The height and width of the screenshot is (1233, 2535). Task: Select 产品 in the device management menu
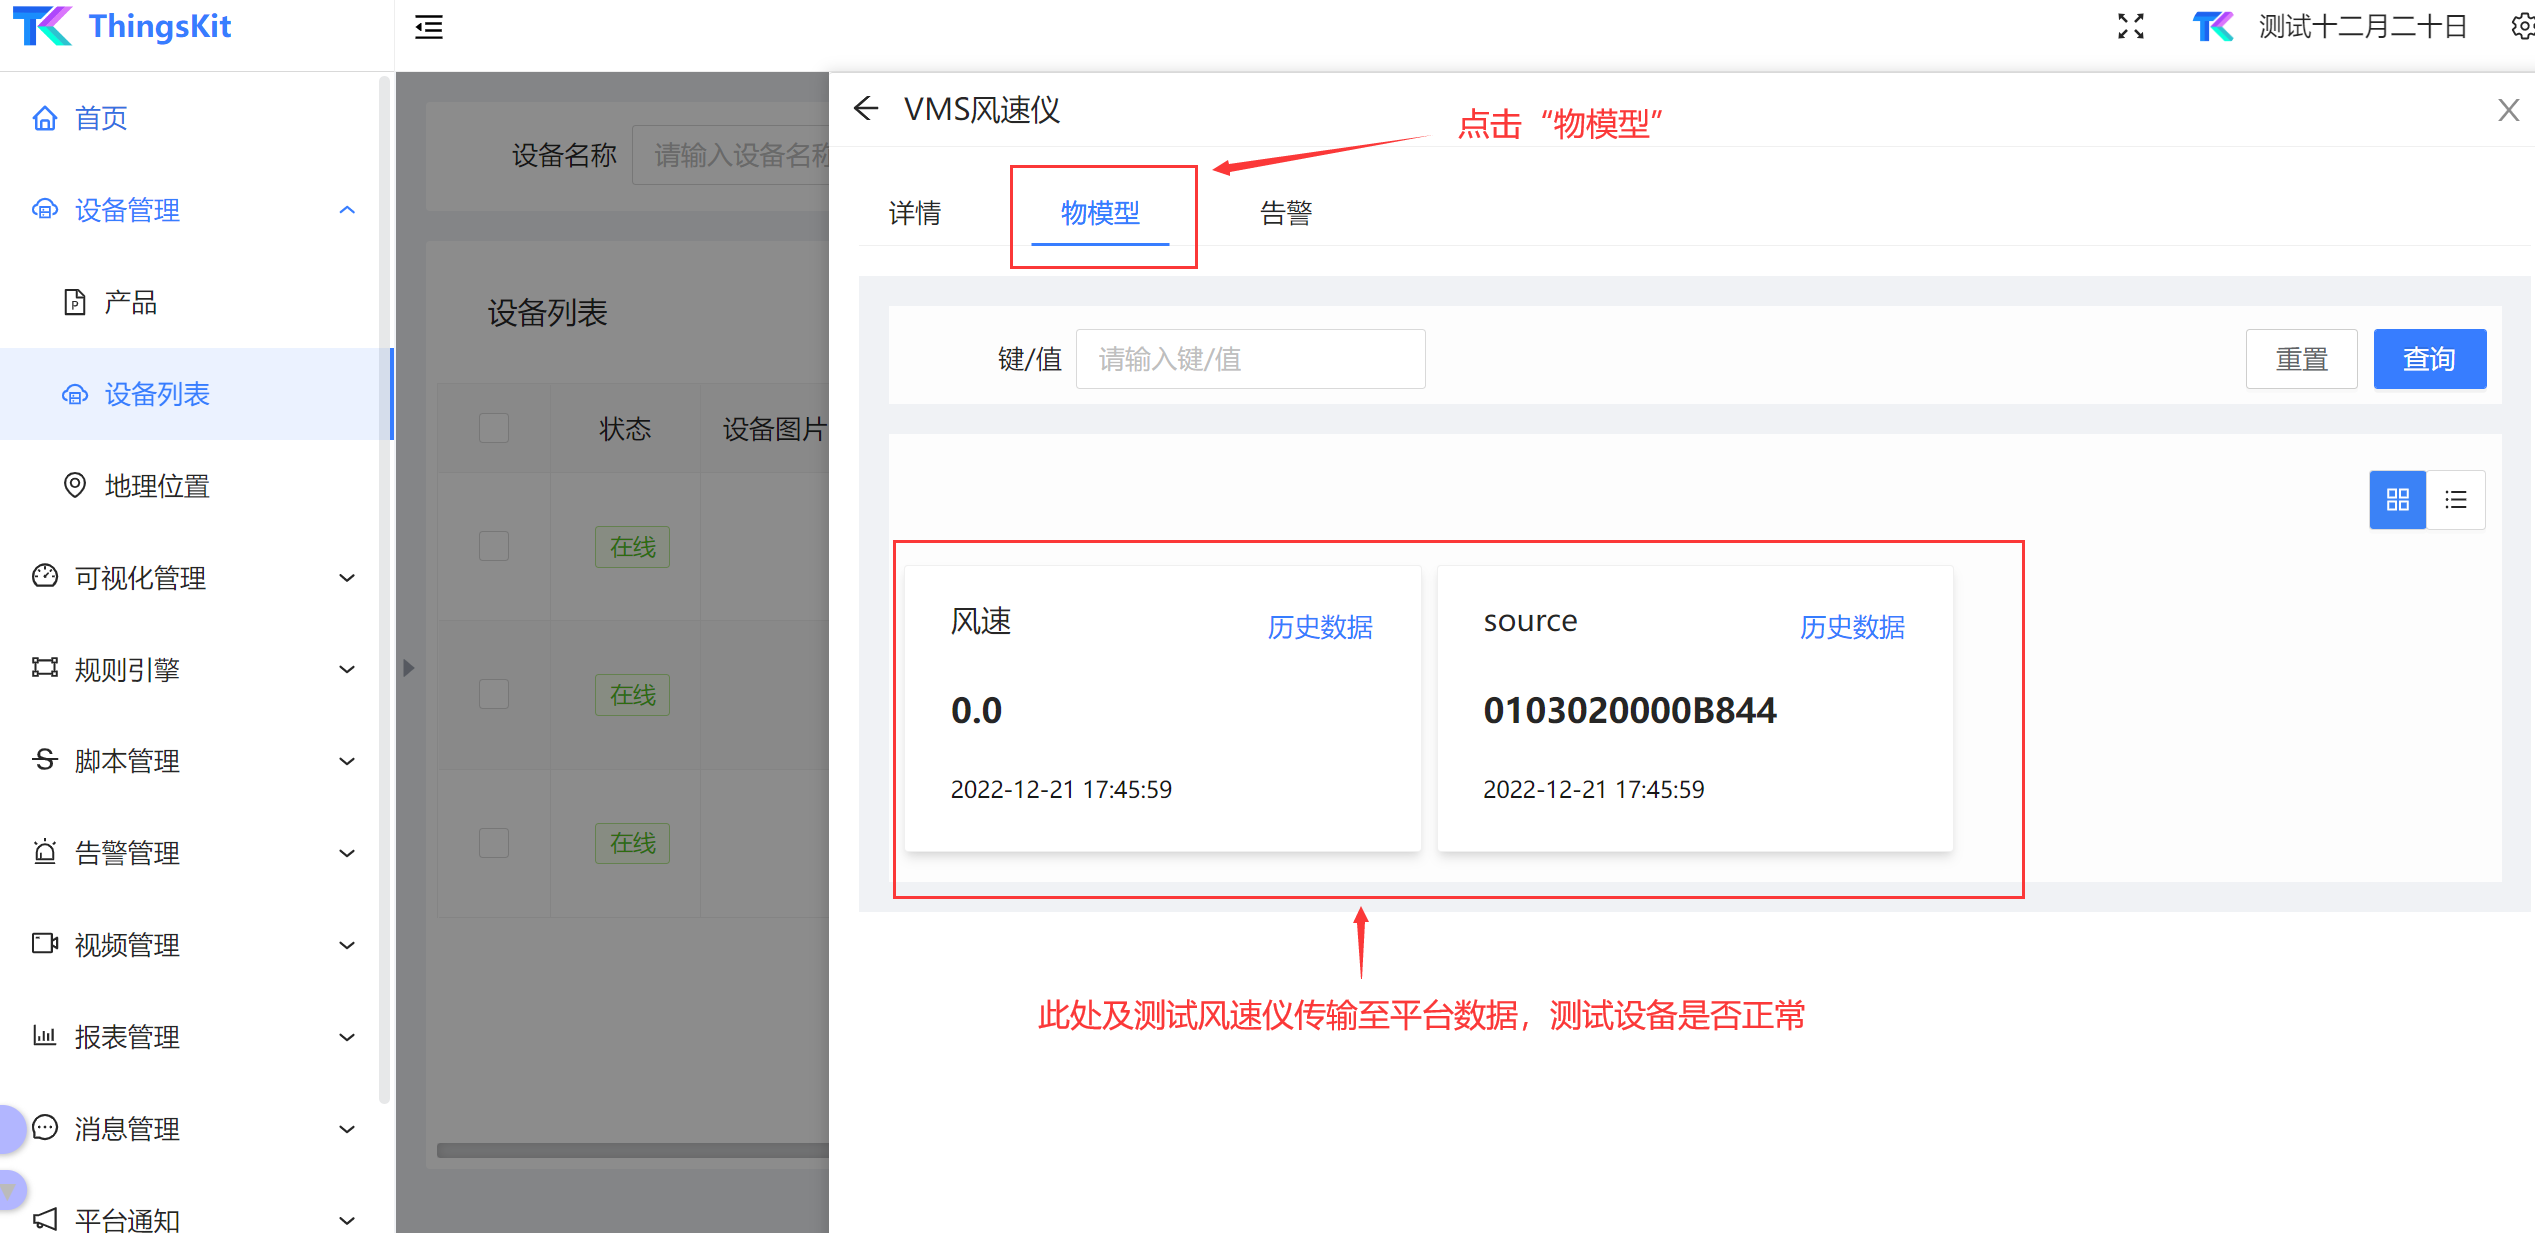(x=130, y=301)
